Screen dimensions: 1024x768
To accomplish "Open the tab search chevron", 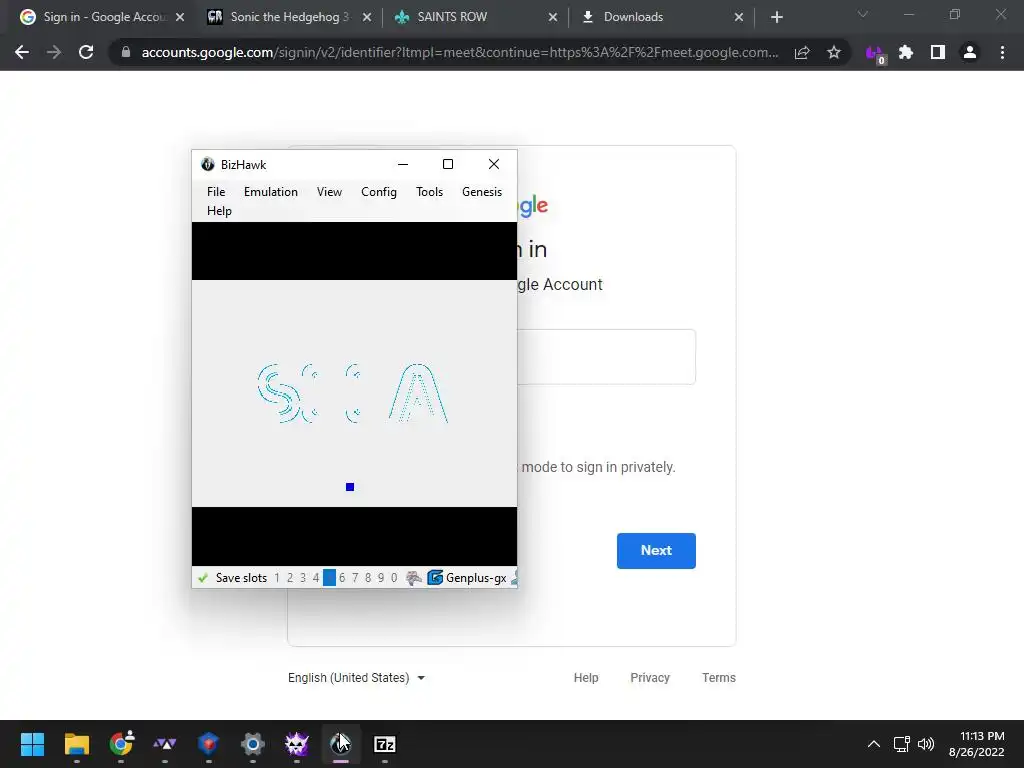I will point(863,14).
